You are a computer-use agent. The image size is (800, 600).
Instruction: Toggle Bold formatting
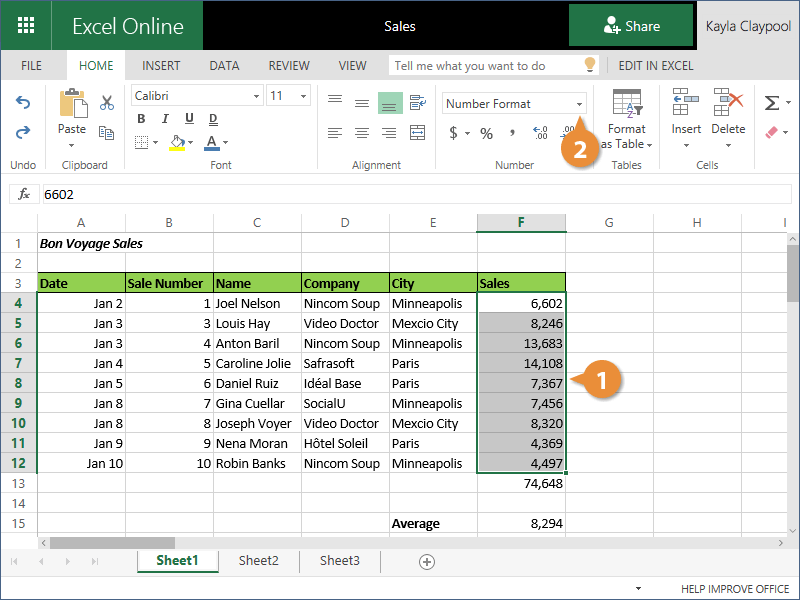(x=141, y=119)
